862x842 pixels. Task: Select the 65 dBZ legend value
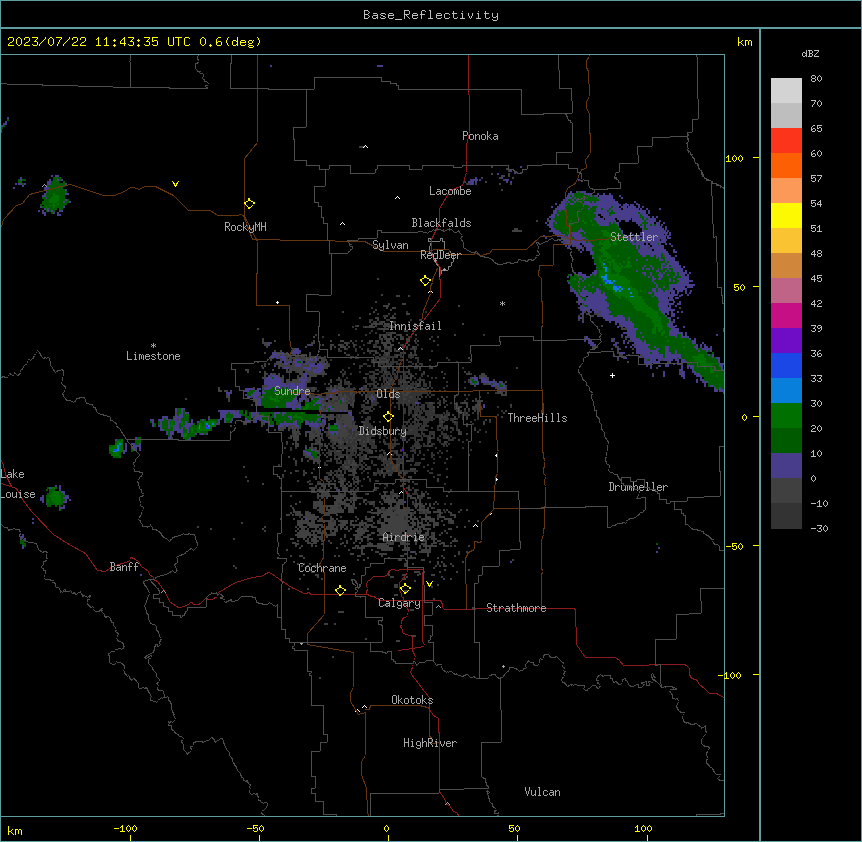tap(816, 129)
